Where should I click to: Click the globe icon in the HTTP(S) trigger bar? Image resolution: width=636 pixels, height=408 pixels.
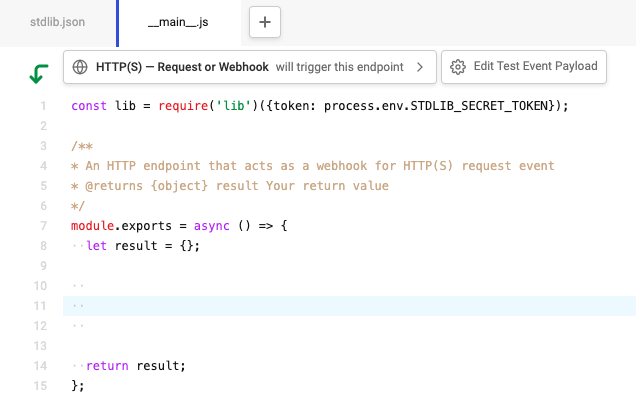pos(80,67)
